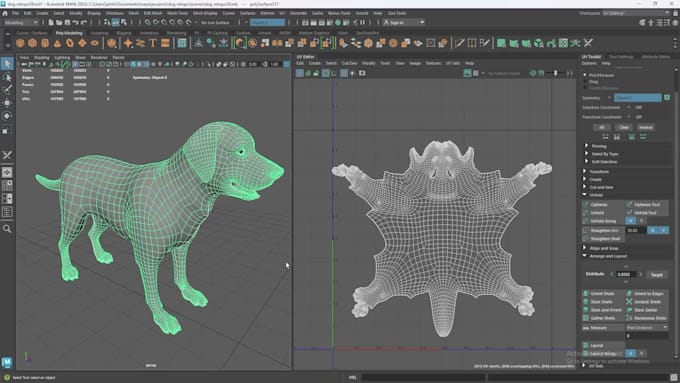Toggle the U button beside Layout Along
Image resolution: width=680 pixels, height=383 pixels.
click(631, 354)
